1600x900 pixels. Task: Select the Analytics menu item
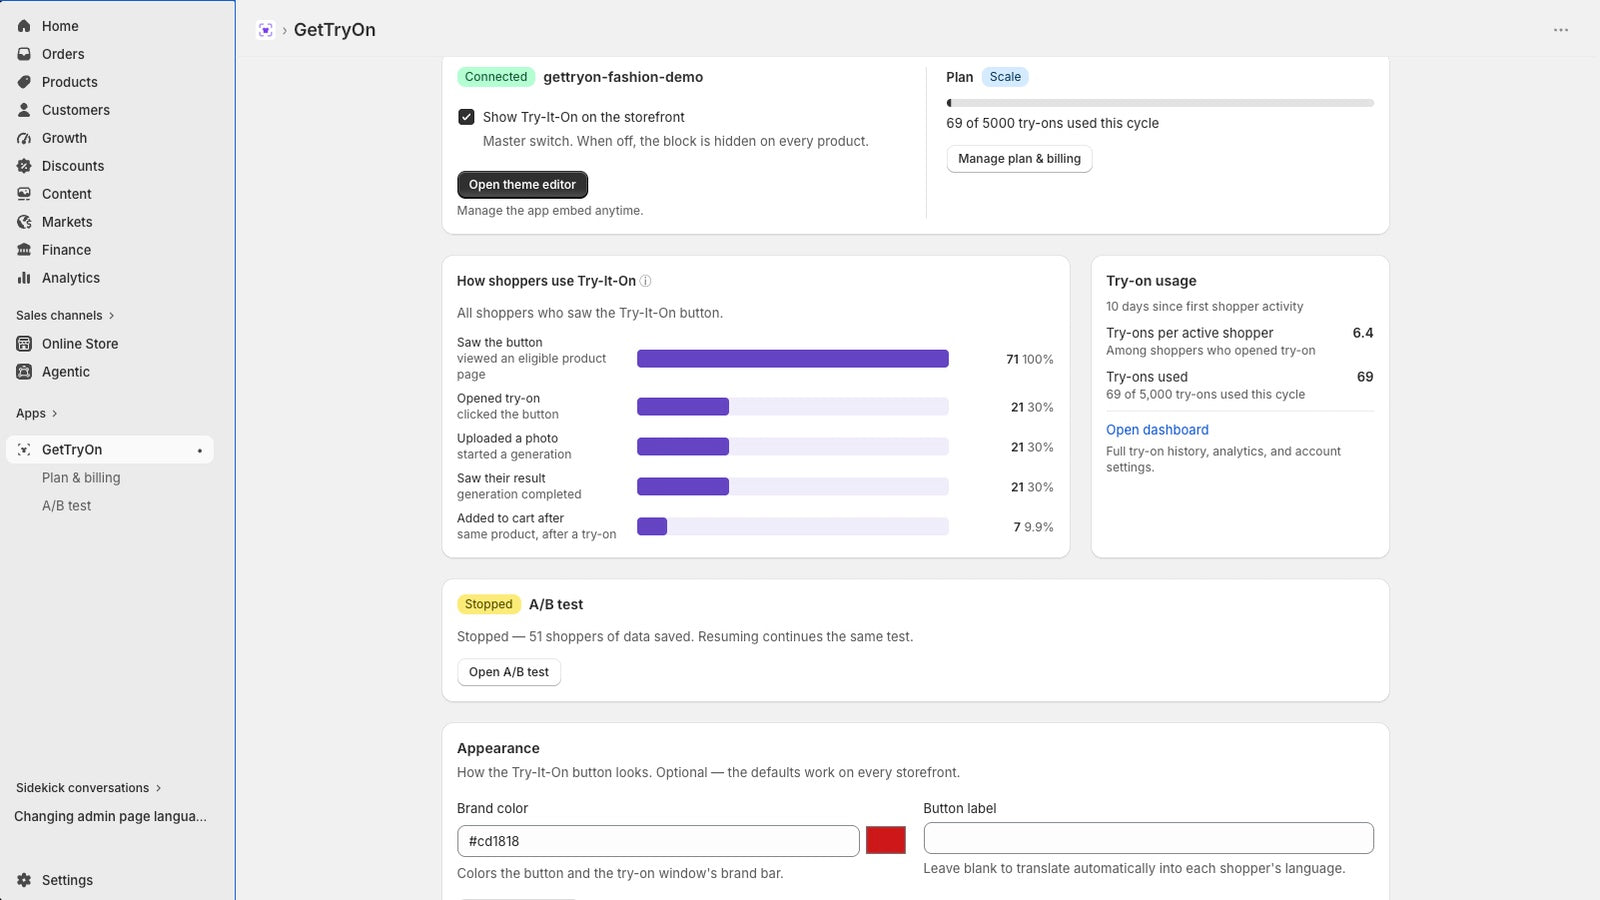110,278
